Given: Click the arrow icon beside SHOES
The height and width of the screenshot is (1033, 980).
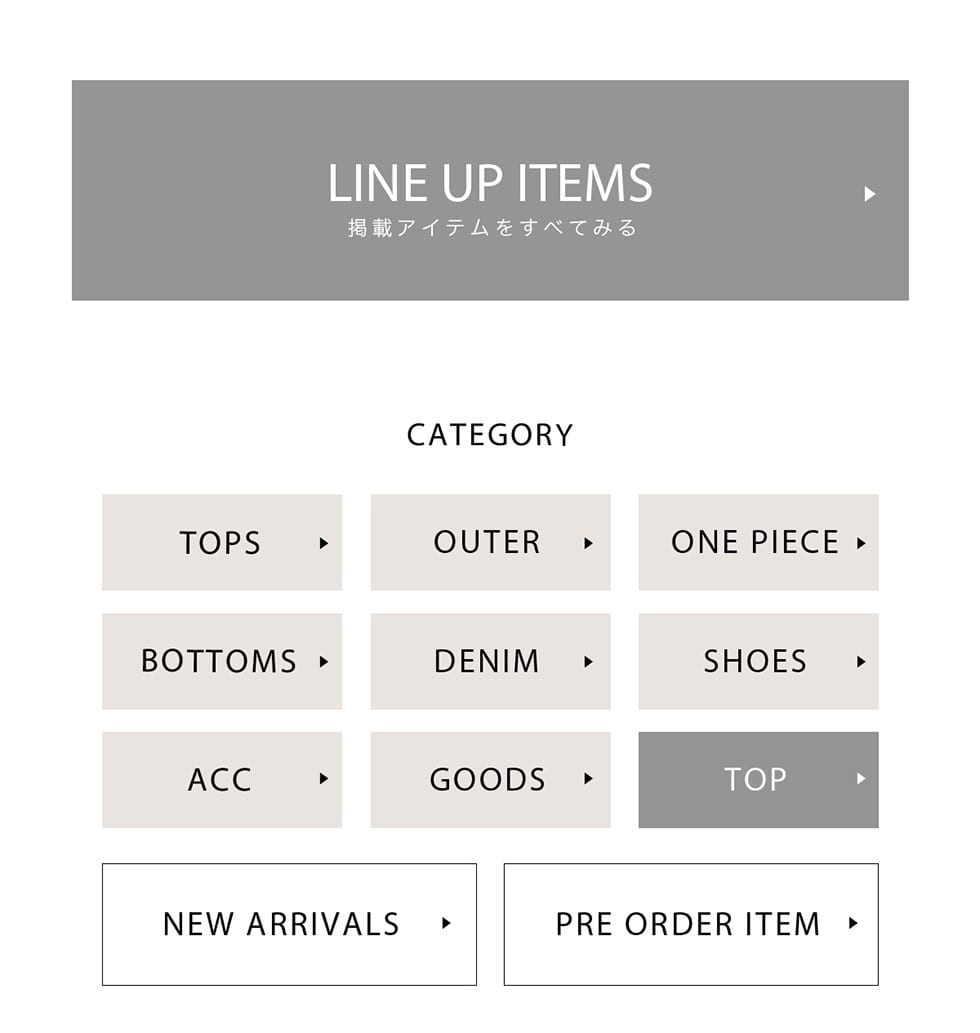Looking at the screenshot, I should click(x=860, y=661).
